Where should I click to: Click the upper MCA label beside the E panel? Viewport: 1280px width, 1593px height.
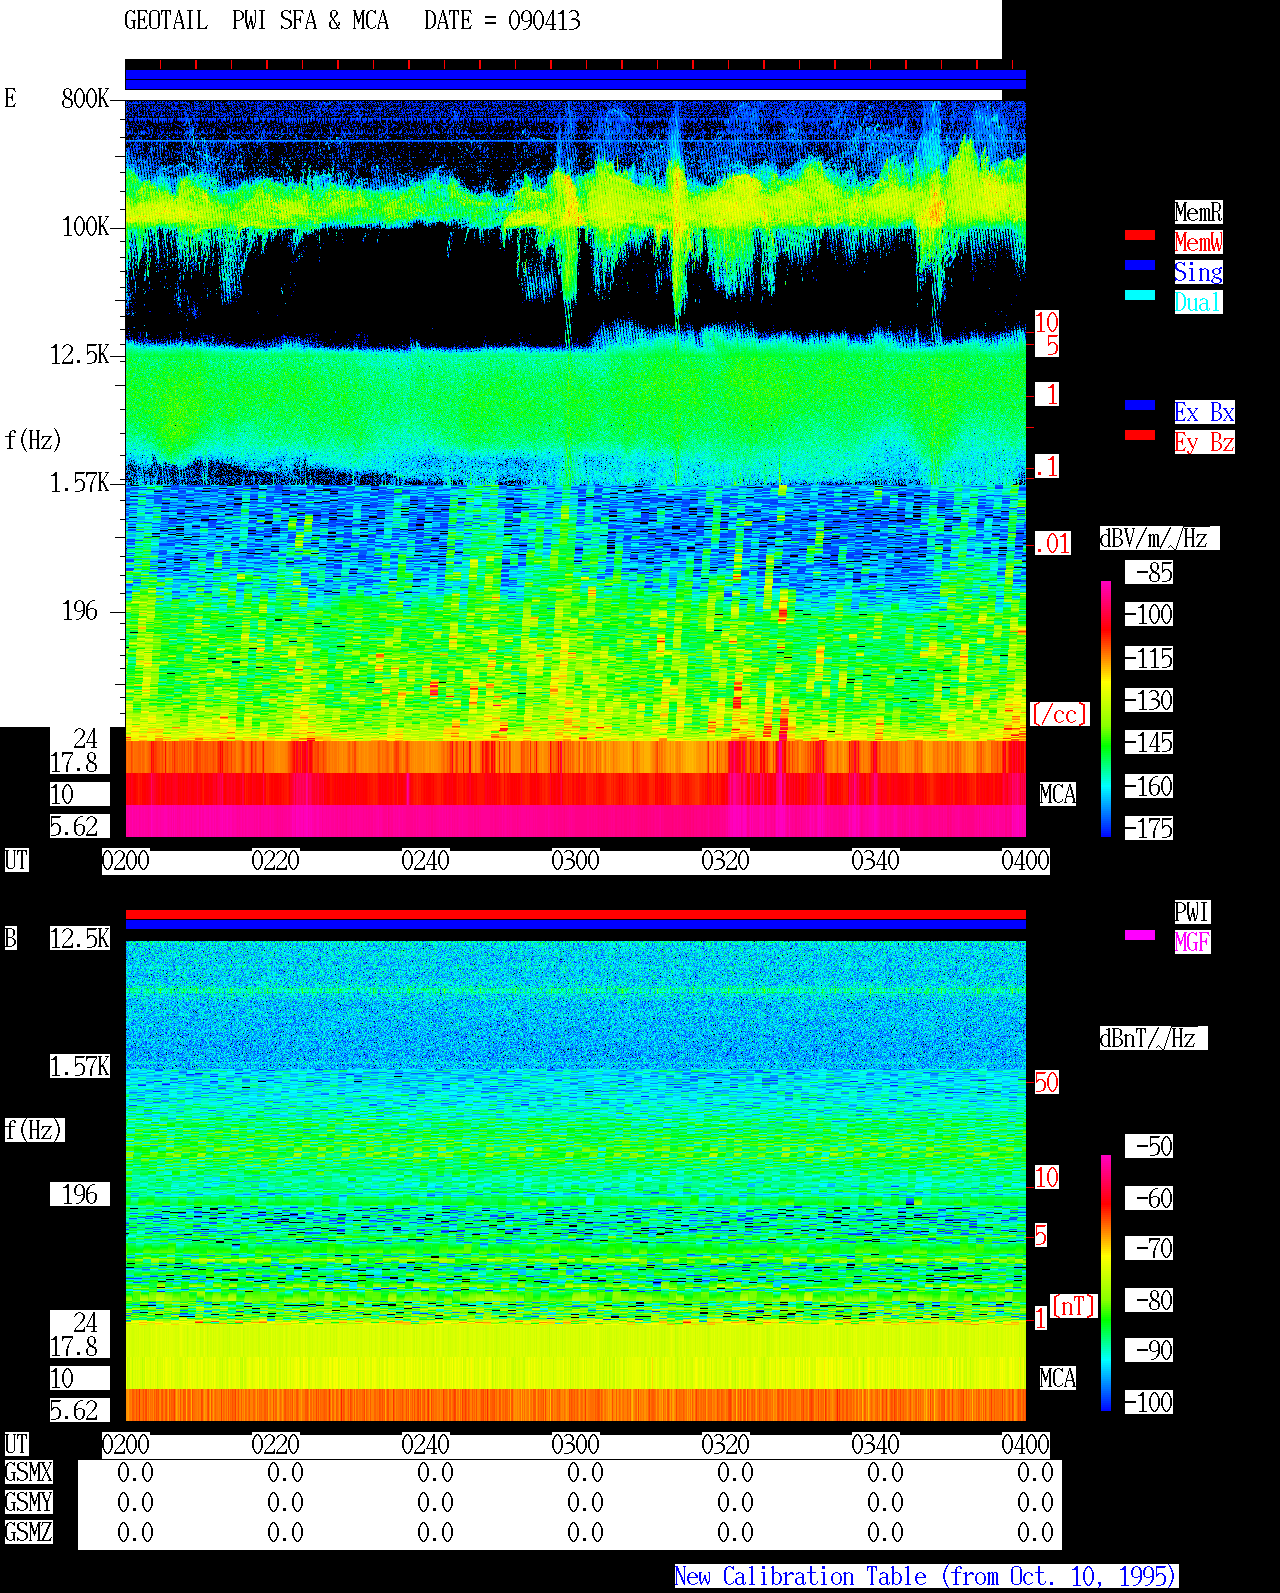tap(1058, 795)
